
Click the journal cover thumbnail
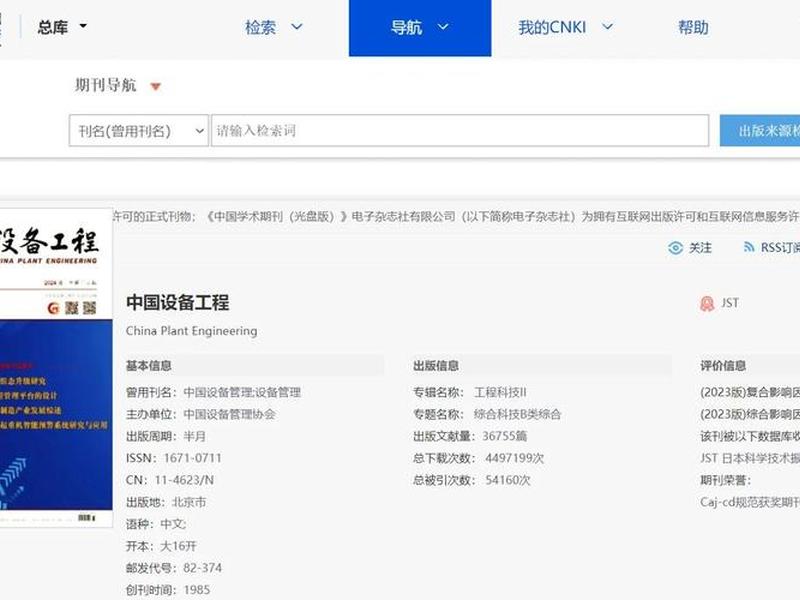pyautogui.click(x=56, y=367)
